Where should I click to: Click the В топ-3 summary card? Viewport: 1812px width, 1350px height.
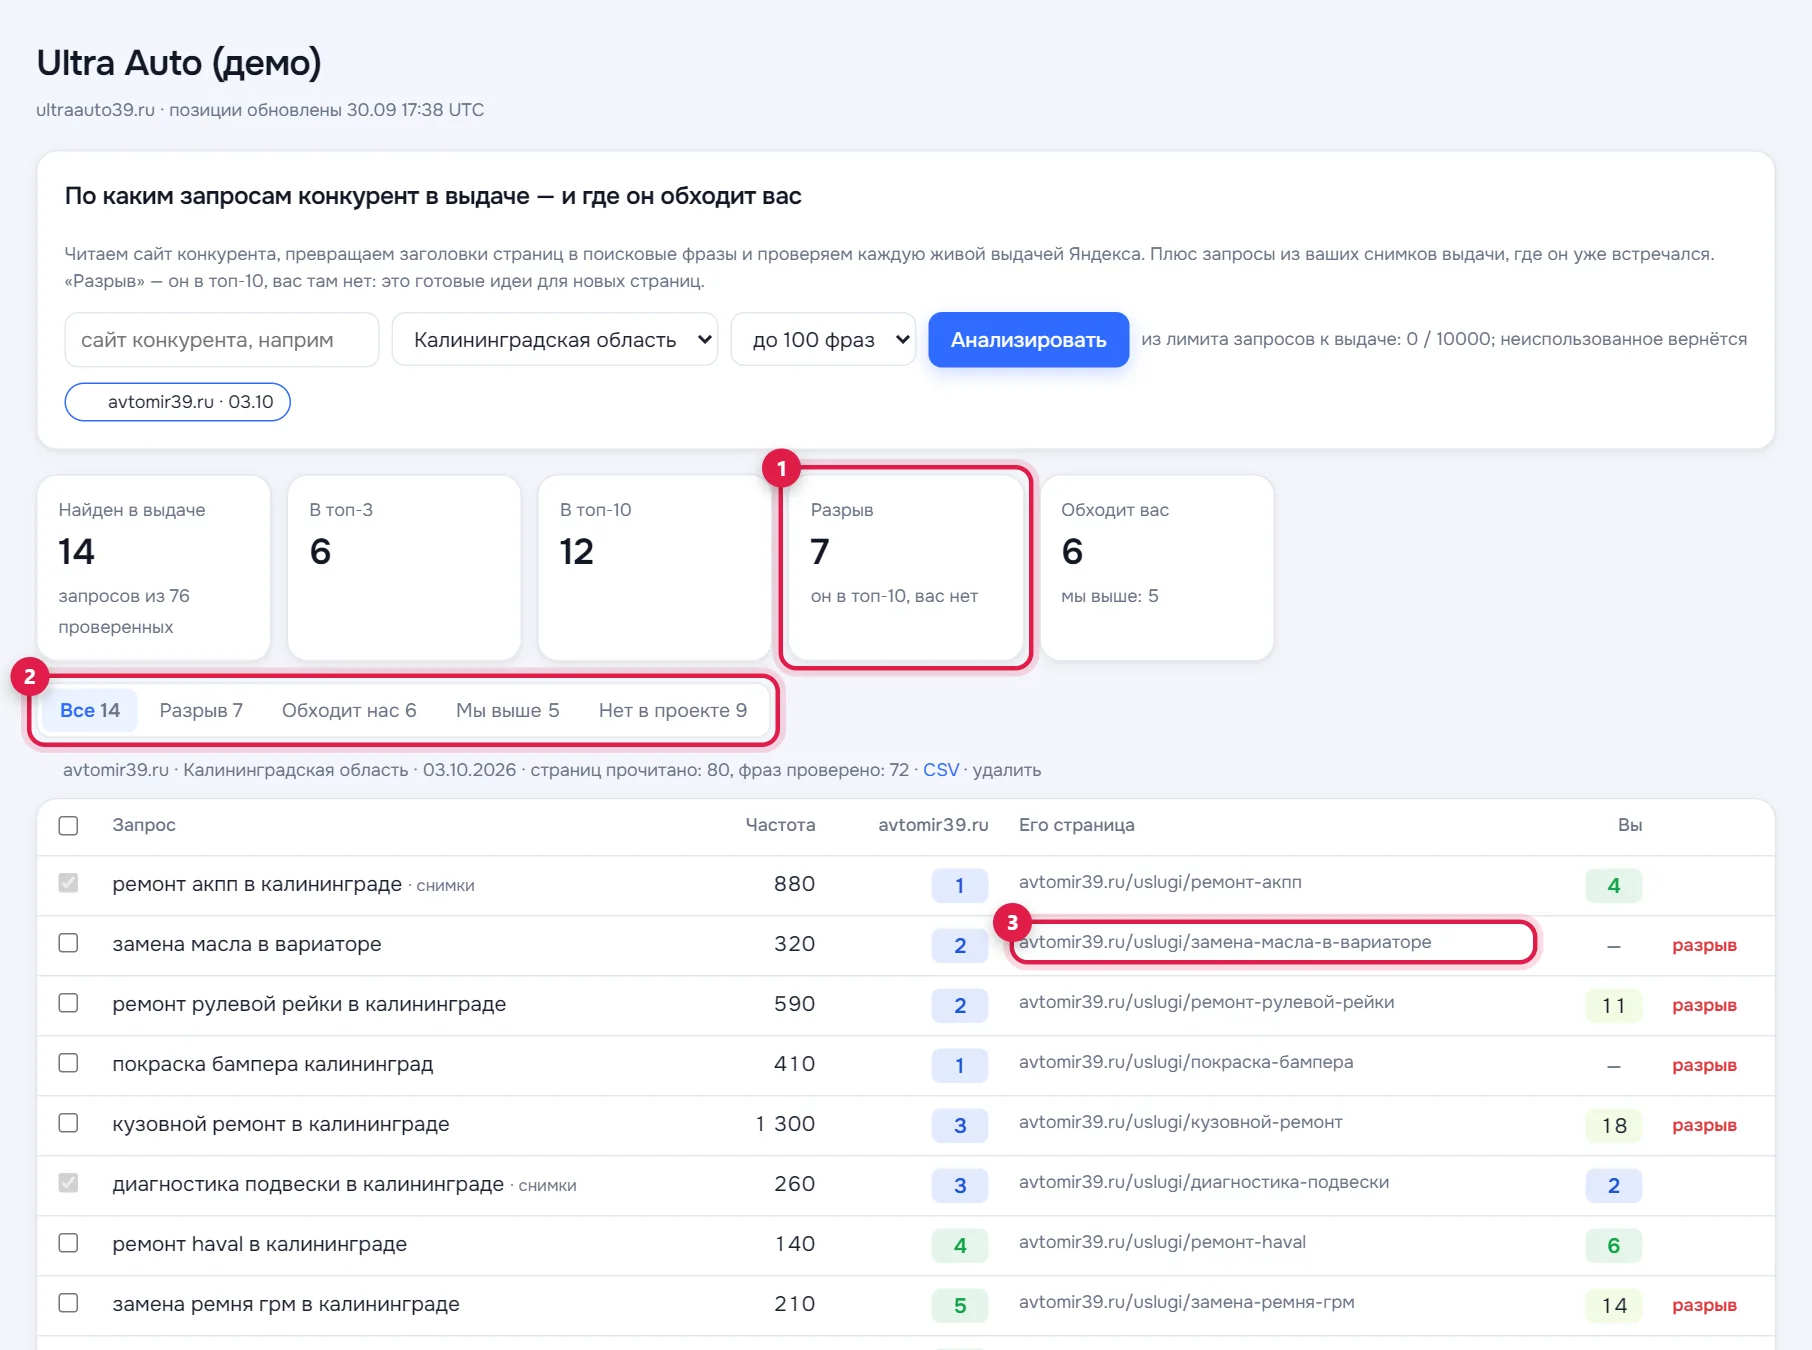click(x=404, y=567)
